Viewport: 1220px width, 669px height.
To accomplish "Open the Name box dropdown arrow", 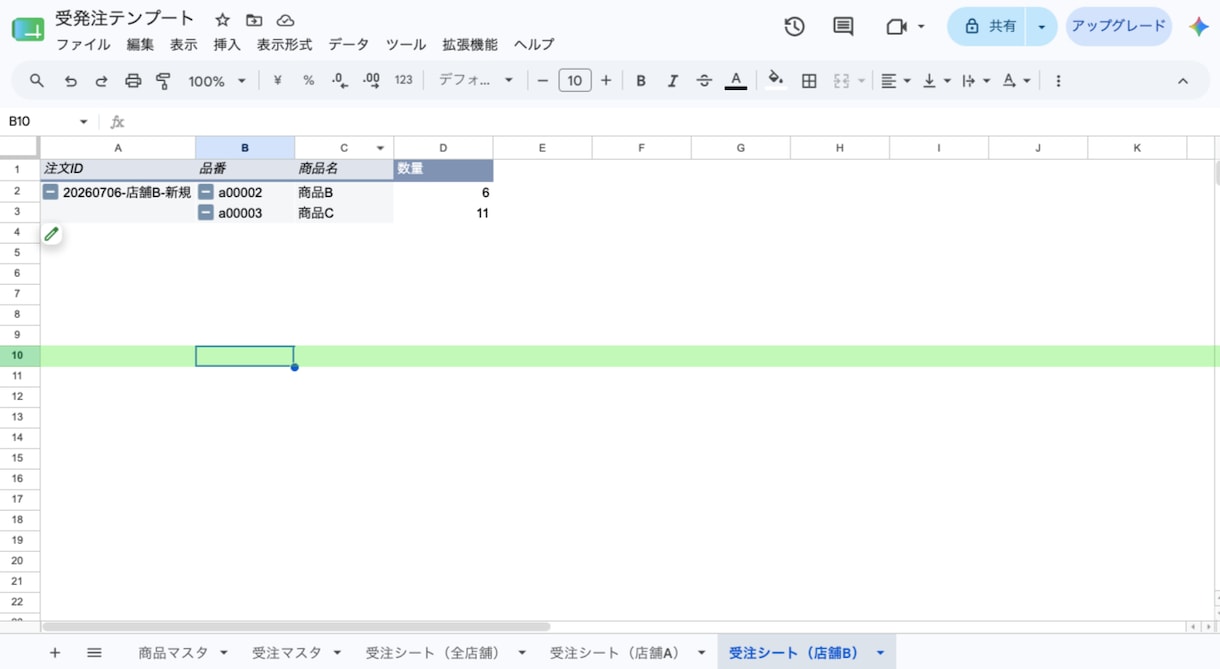I will pos(83,122).
